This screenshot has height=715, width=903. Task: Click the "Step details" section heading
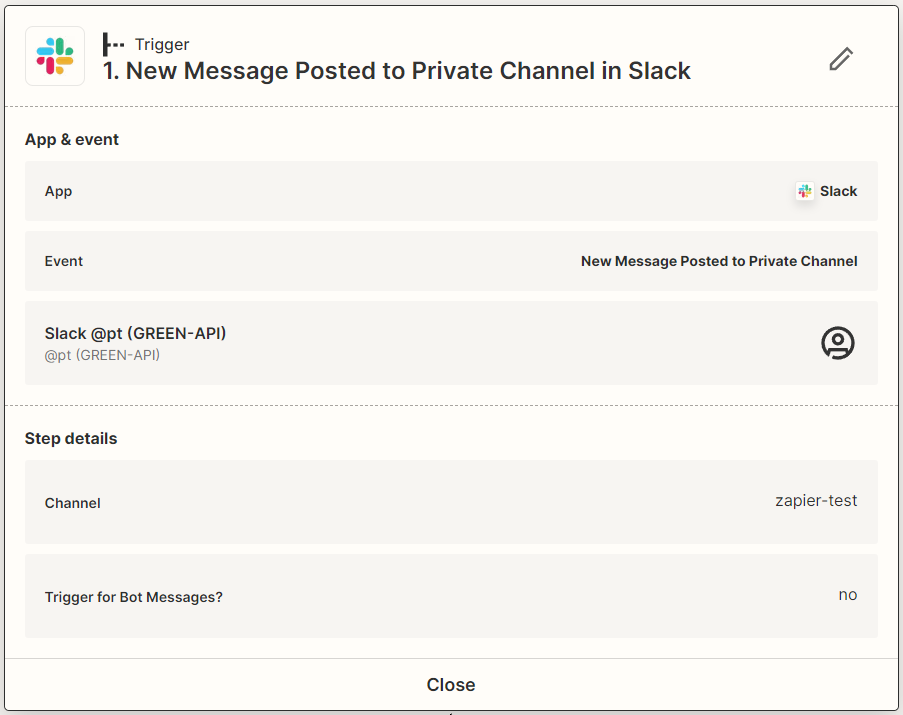[x=71, y=438]
